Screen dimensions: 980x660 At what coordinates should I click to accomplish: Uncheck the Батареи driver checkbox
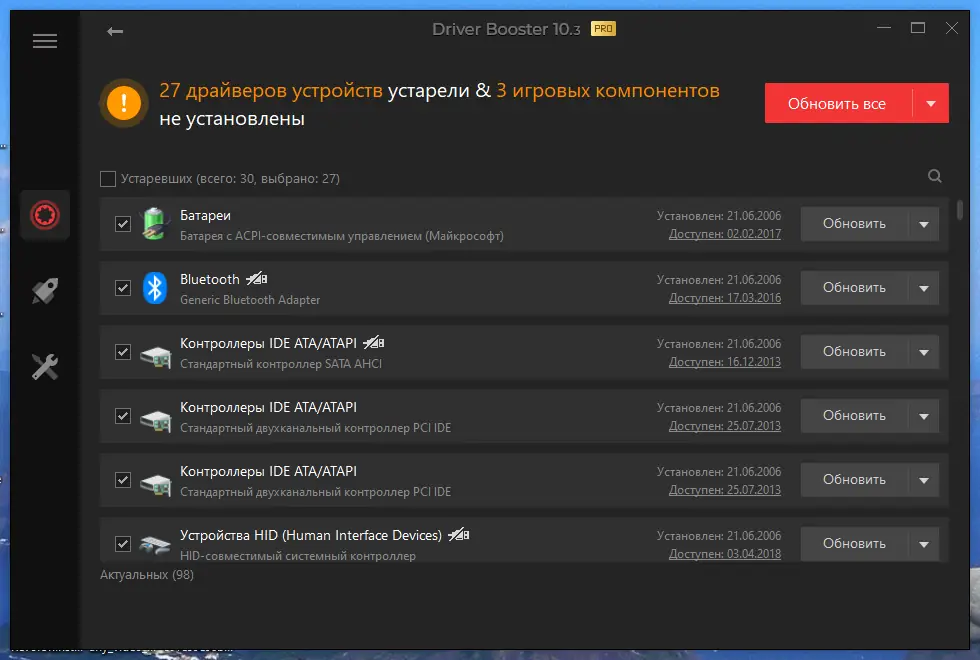(x=123, y=223)
